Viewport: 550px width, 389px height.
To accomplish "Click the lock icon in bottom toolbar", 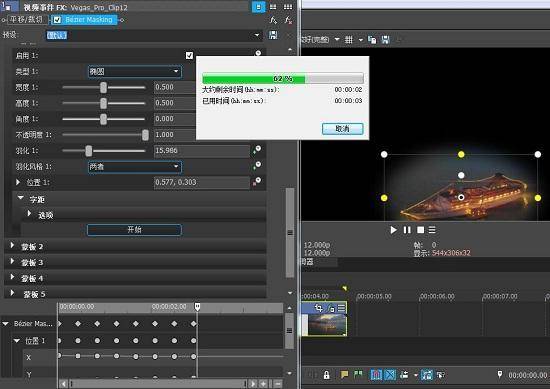I will 326,375.
